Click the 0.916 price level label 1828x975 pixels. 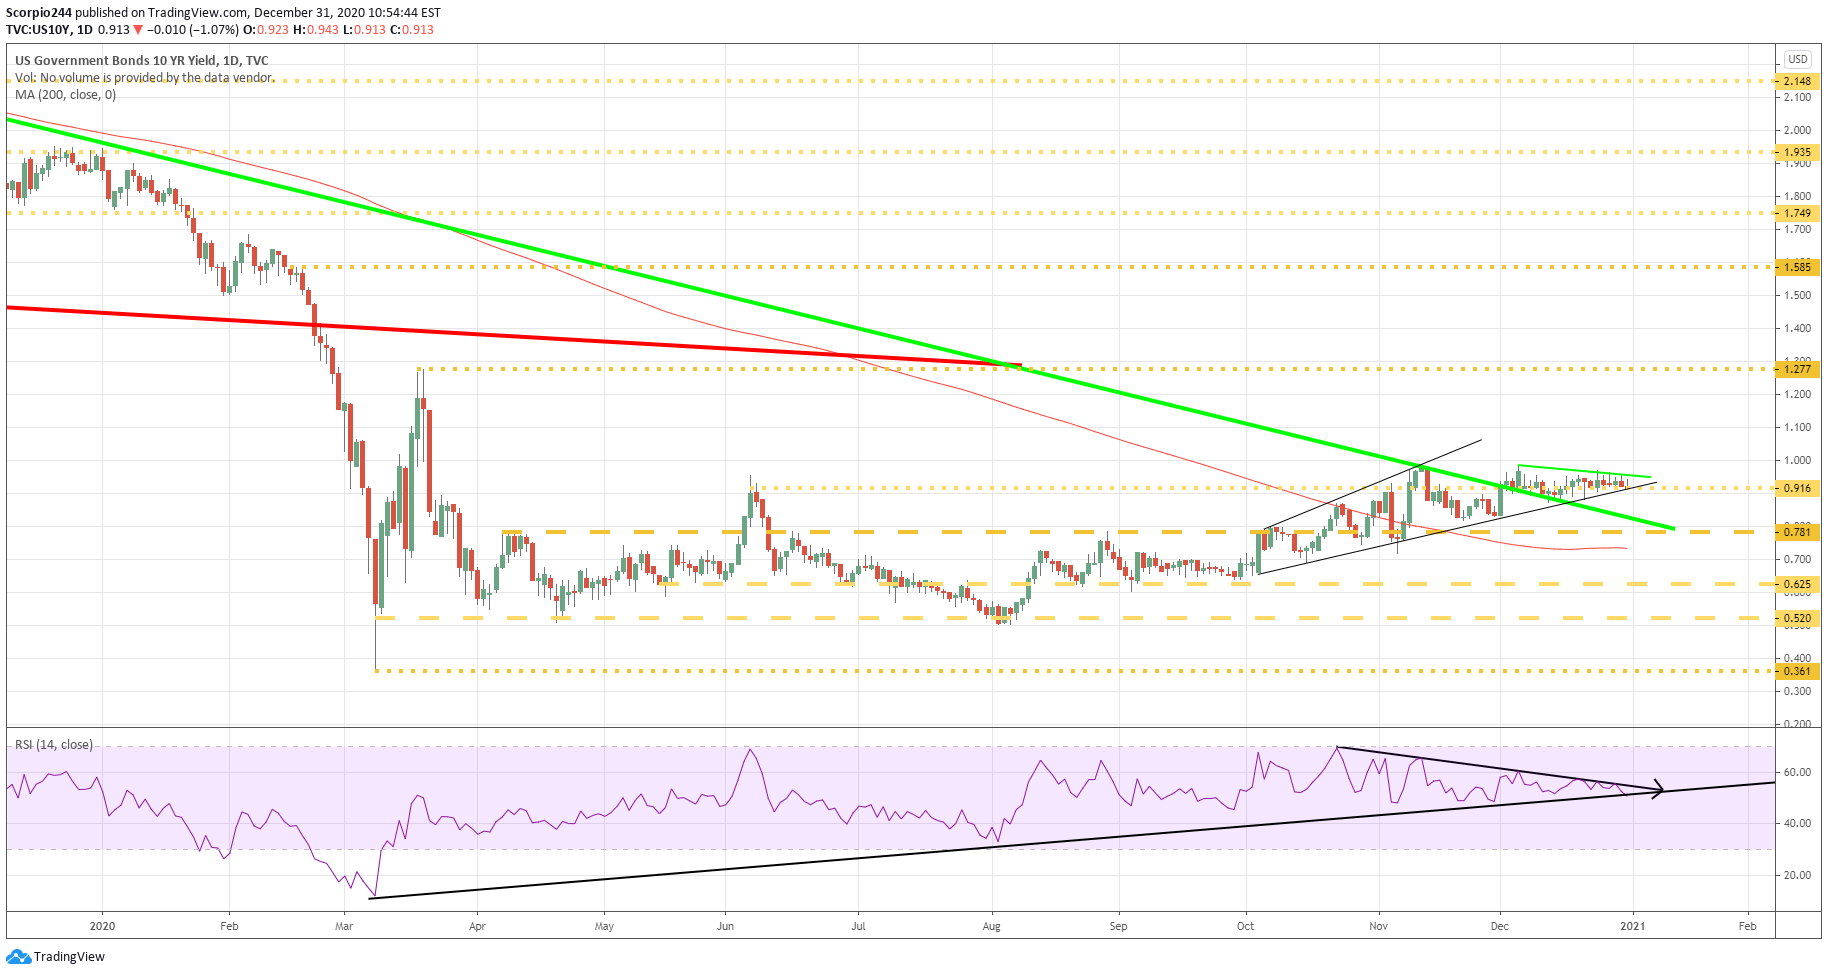pyautogui.click(x=1797, y=488)
